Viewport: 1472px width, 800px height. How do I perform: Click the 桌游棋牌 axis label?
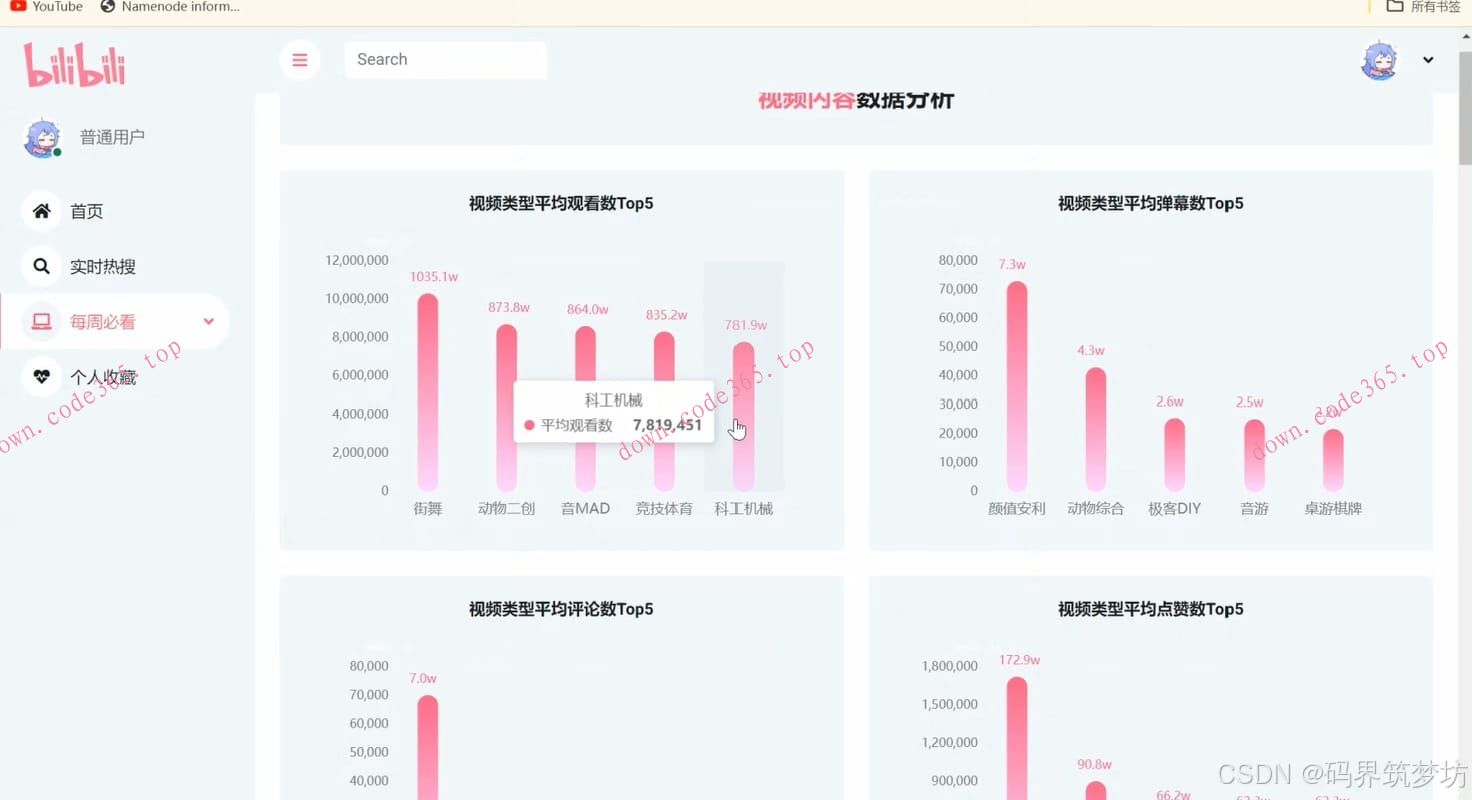[x=1333, y=508]
